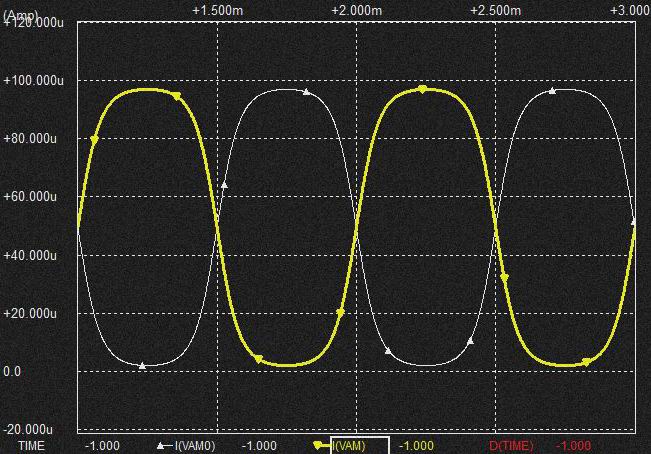The height and width of the screenshot is (454, 651).
Task: Click the D(TIME) delta label
Action: pos(511,445)
